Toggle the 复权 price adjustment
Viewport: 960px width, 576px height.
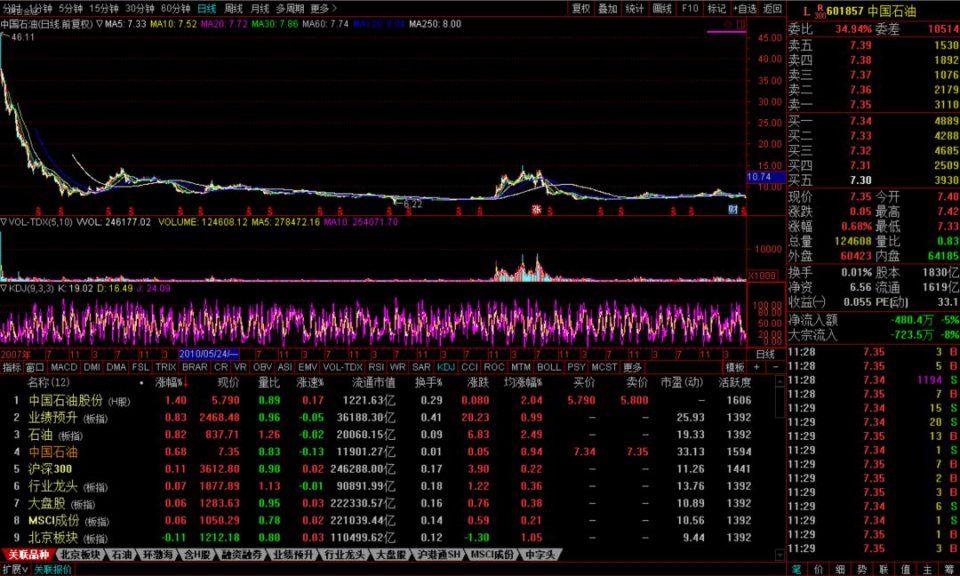point(581,8)
